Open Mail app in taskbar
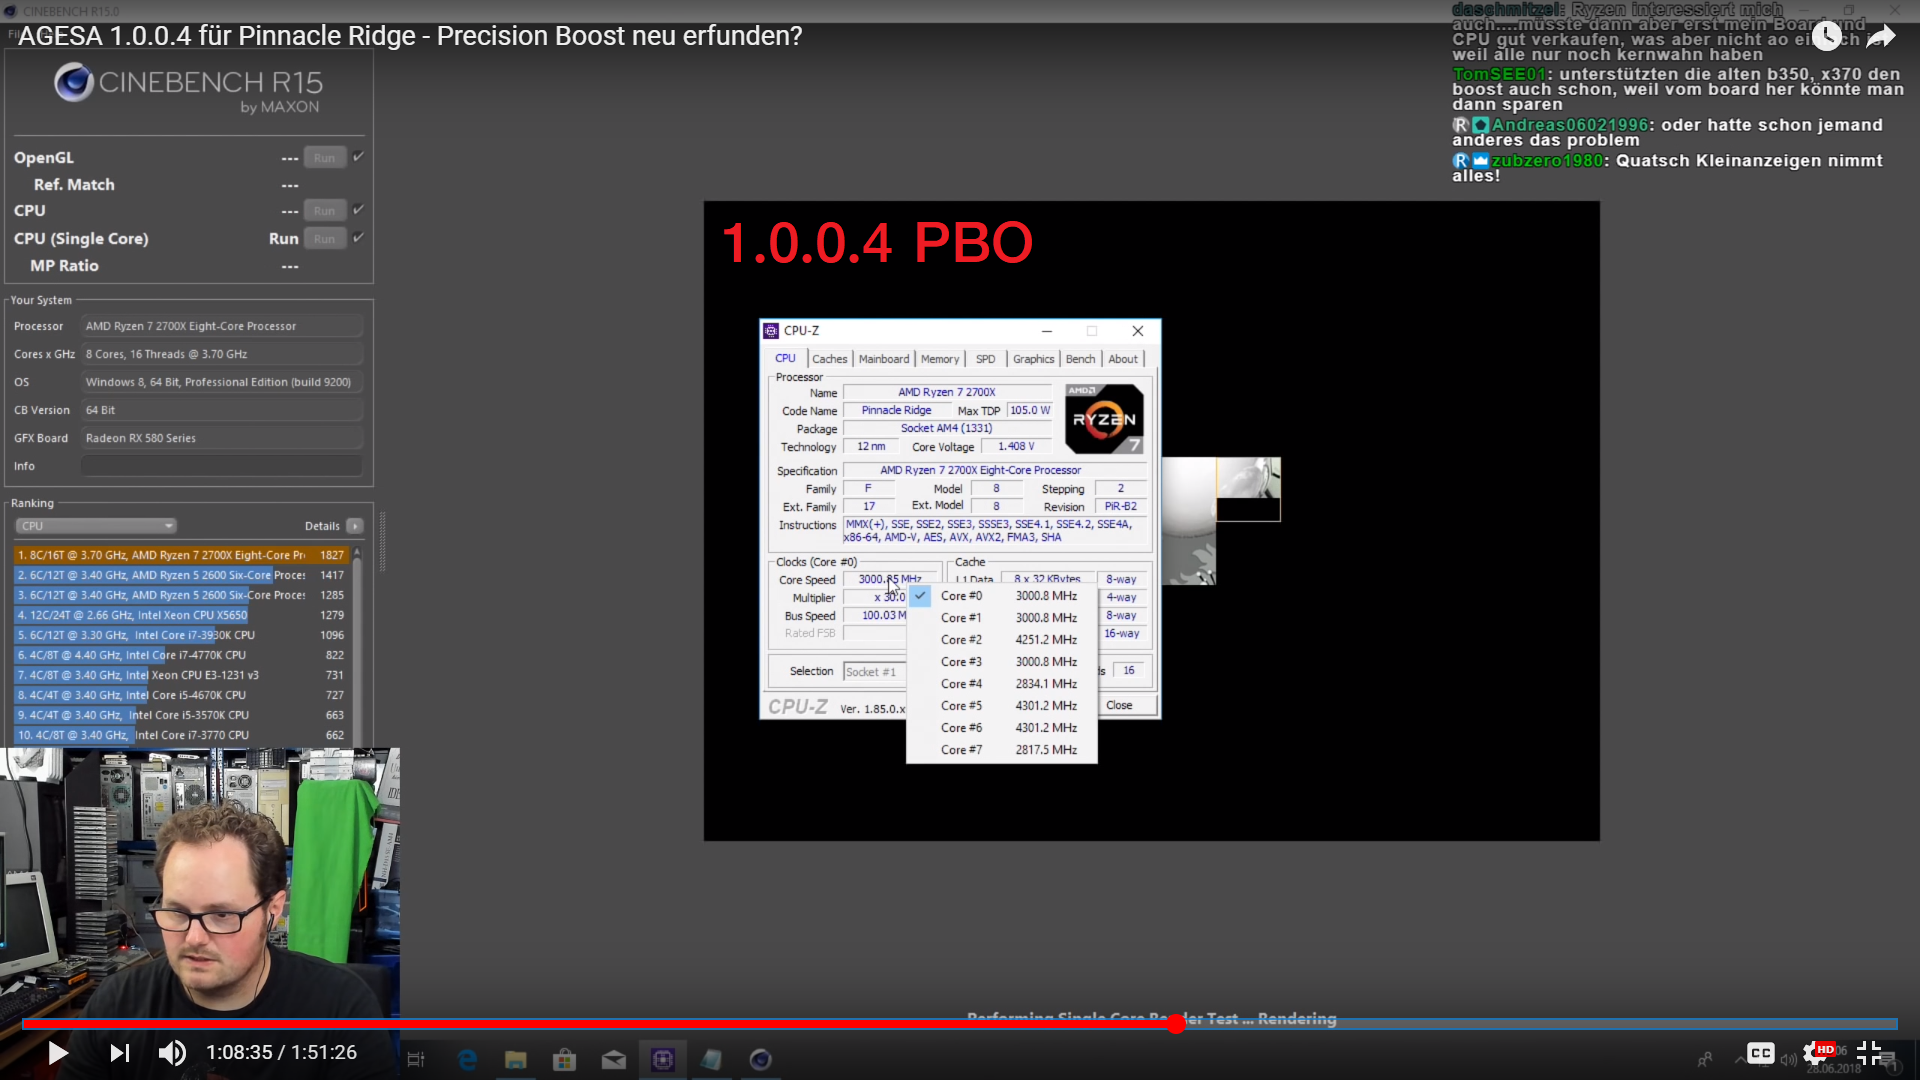 [614, 1060]
